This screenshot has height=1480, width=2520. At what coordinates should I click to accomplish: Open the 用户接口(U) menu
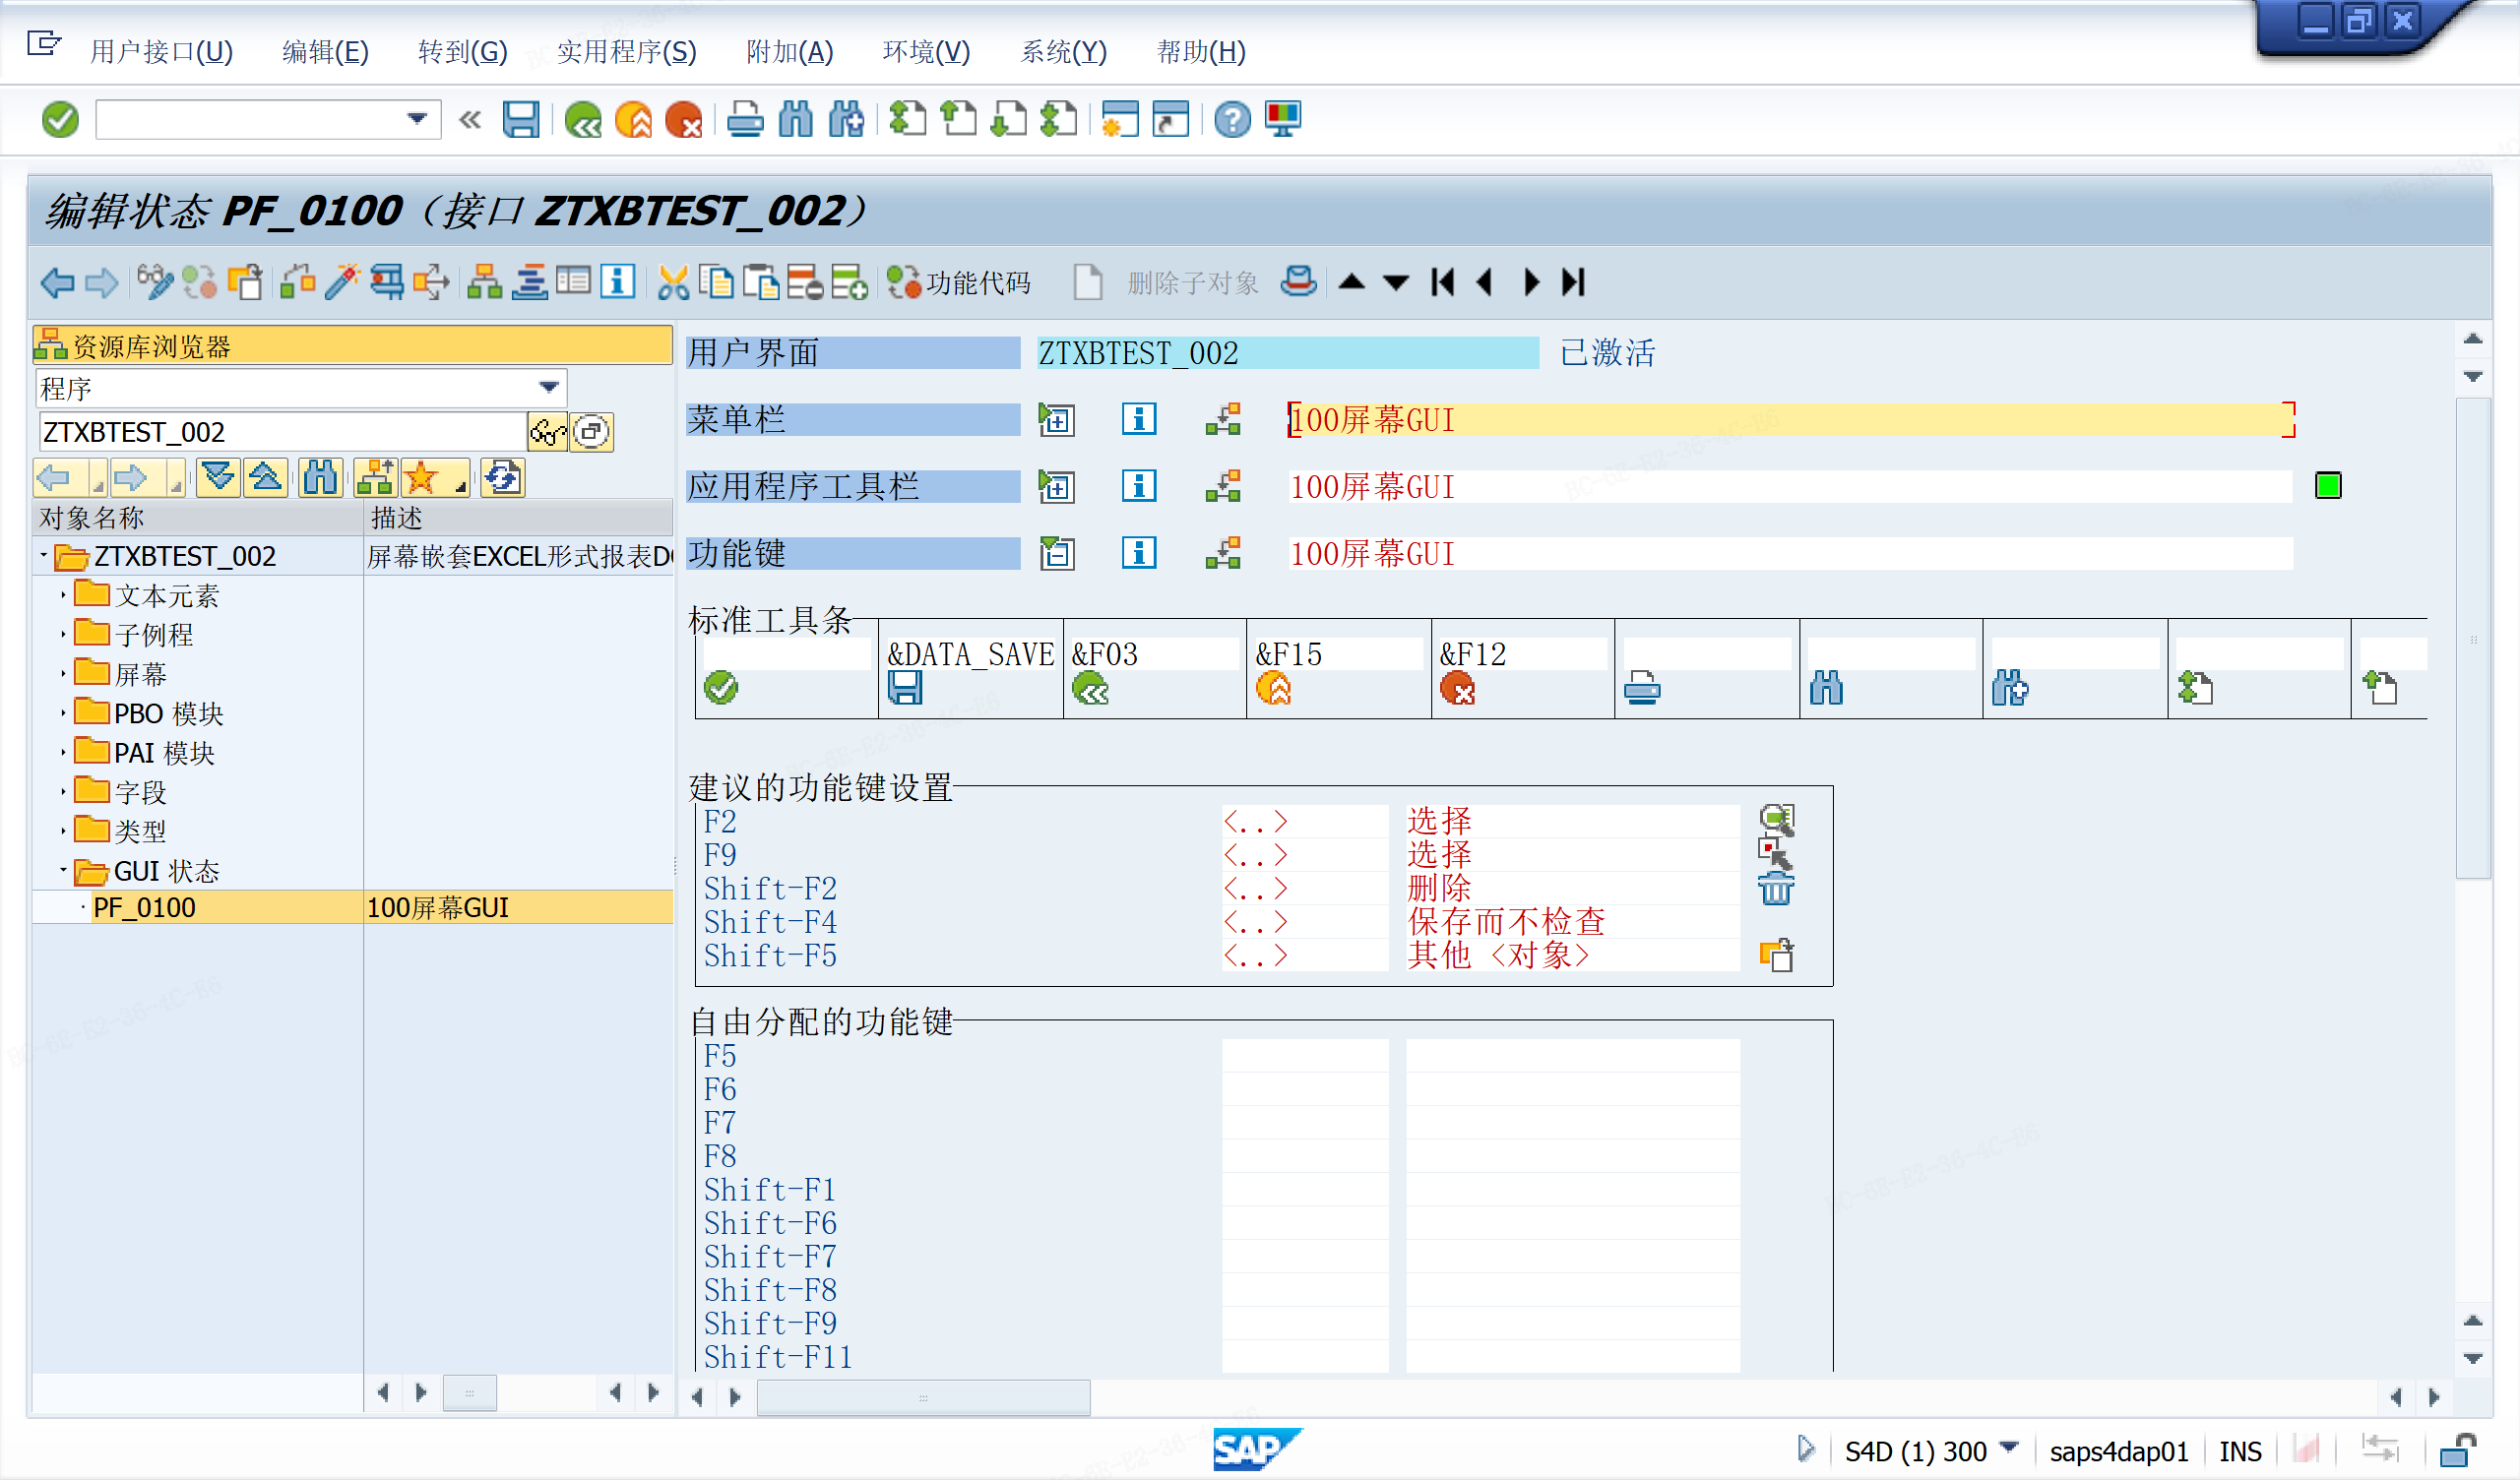(x=161, y=52)
